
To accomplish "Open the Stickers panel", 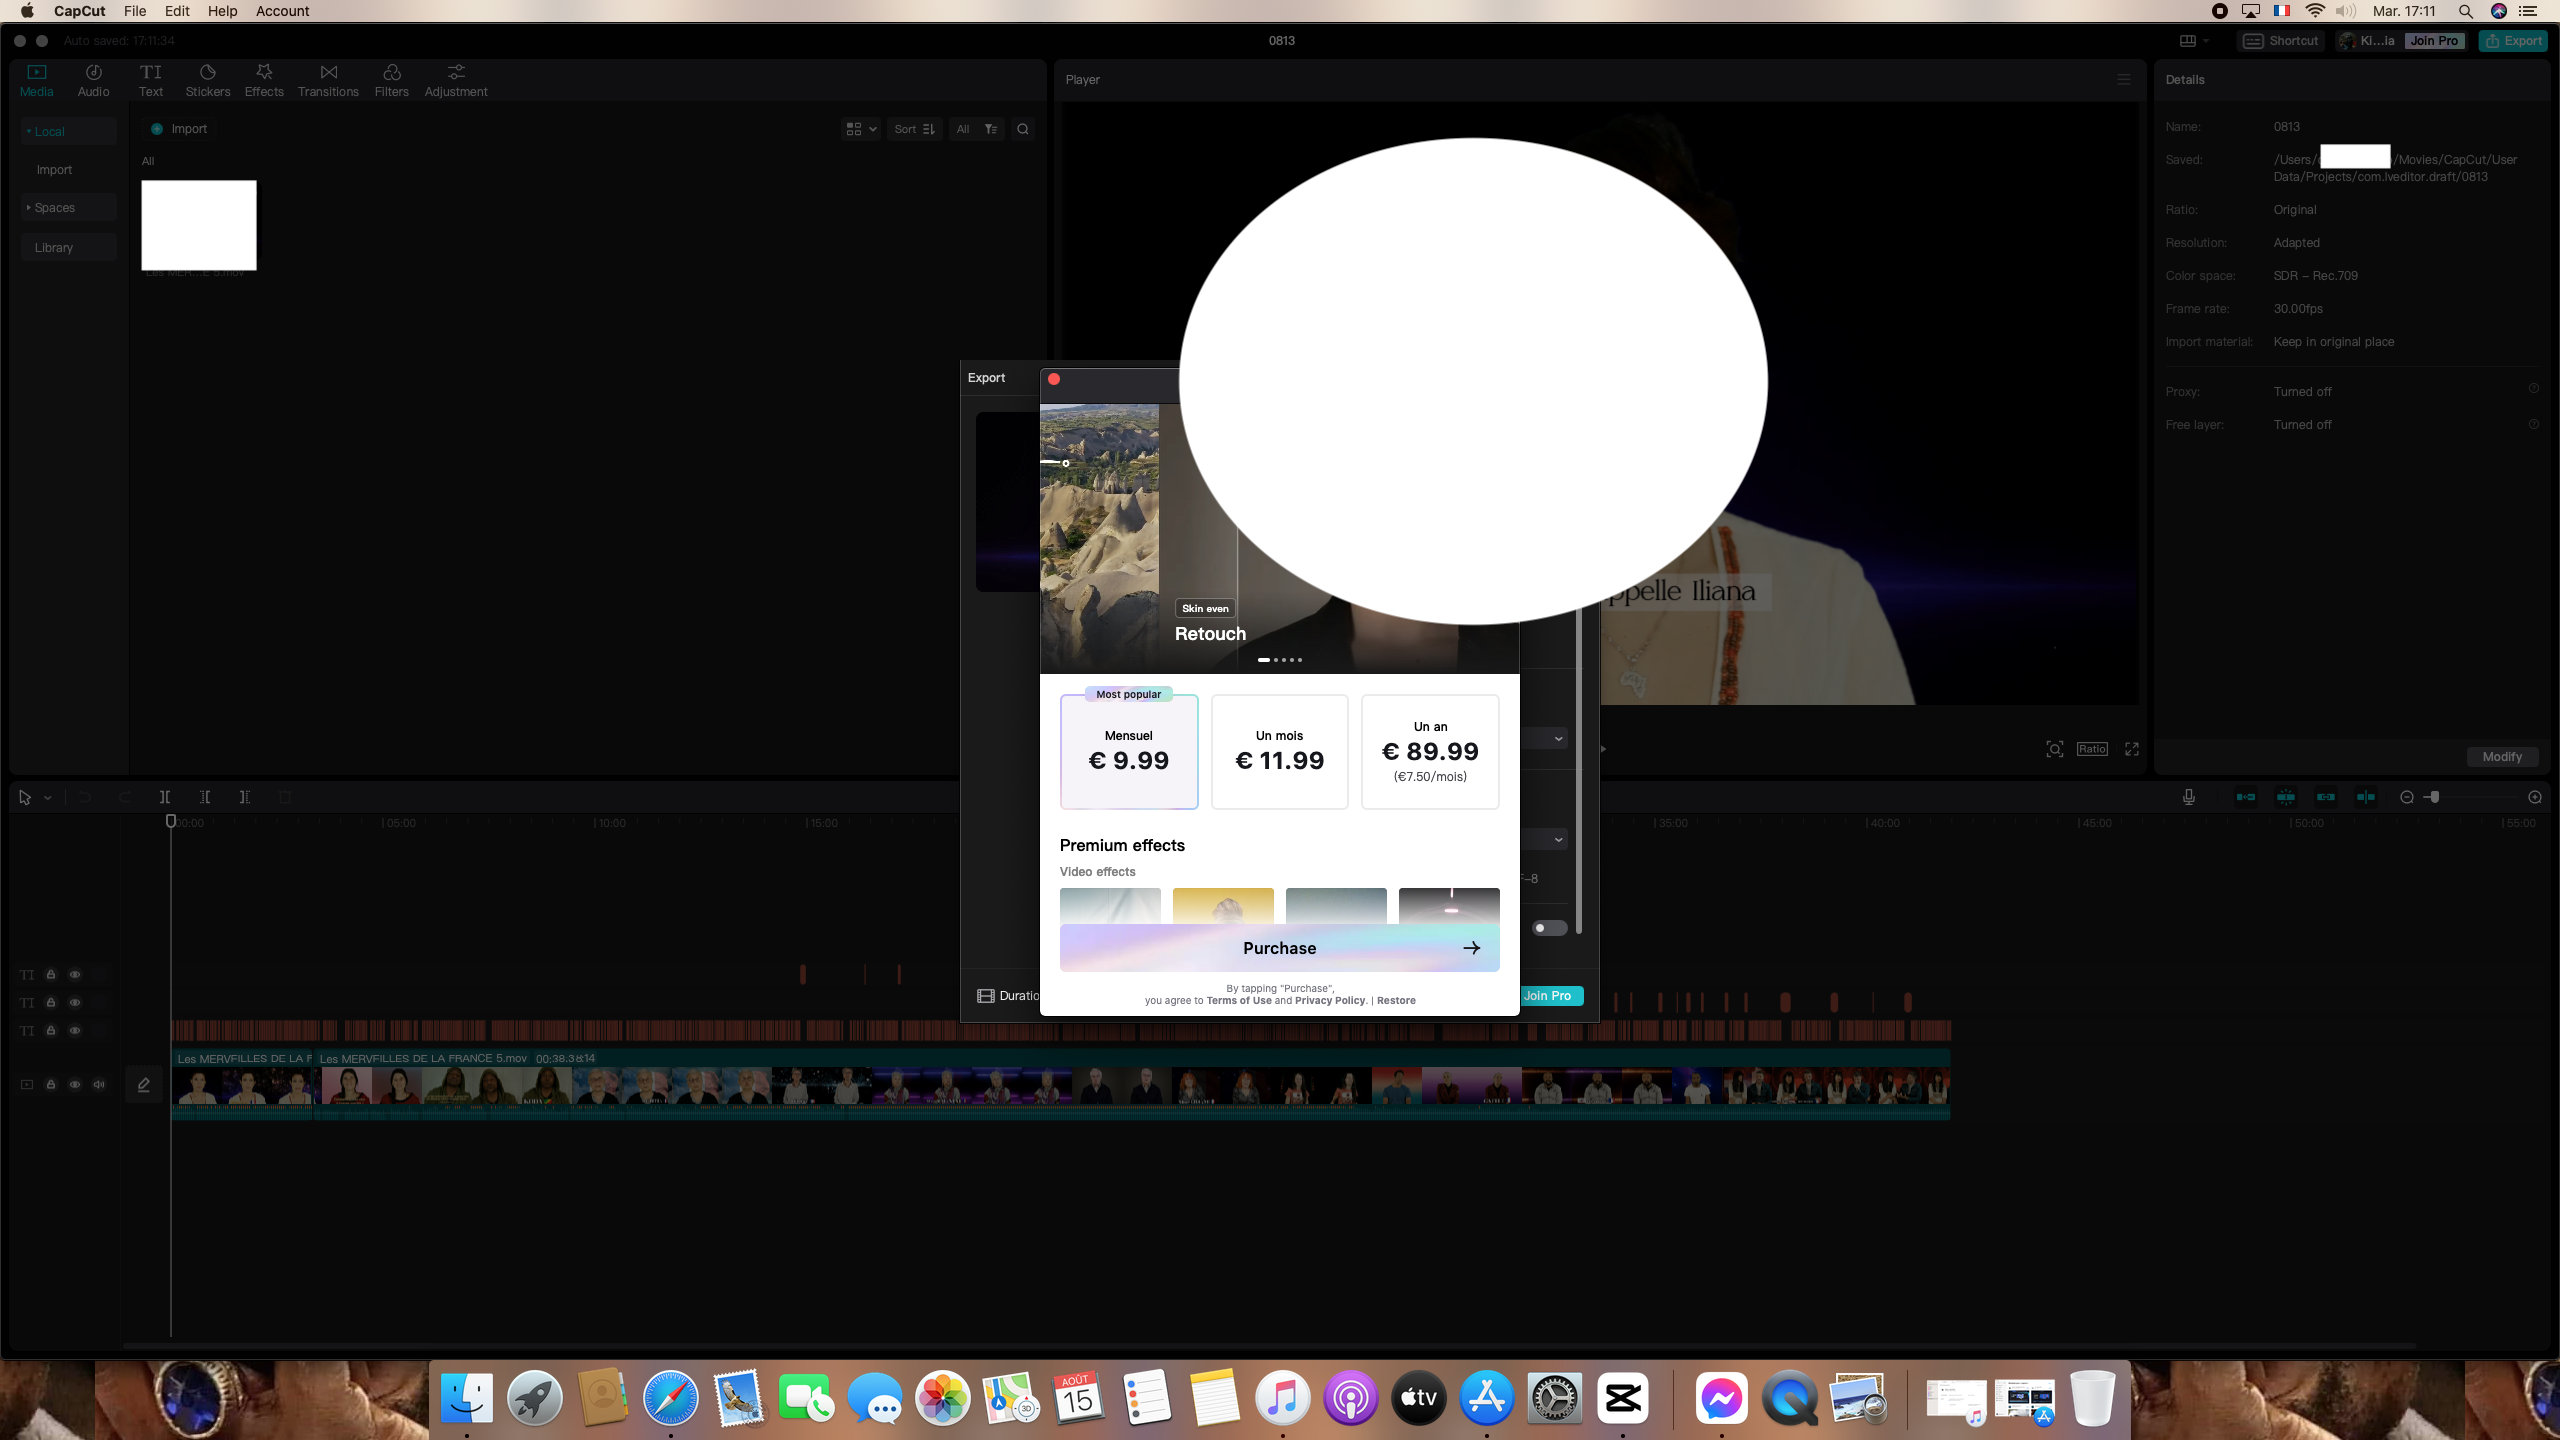I will pos(207,80).
